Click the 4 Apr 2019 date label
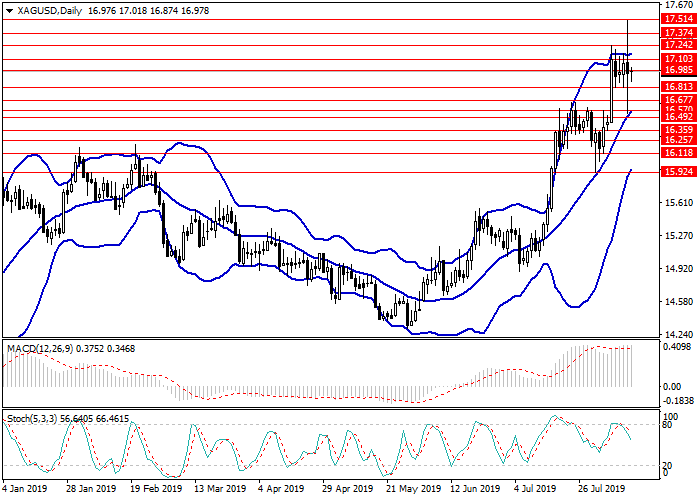Screen dimensions: 700x500 click(x=279, y=489)
